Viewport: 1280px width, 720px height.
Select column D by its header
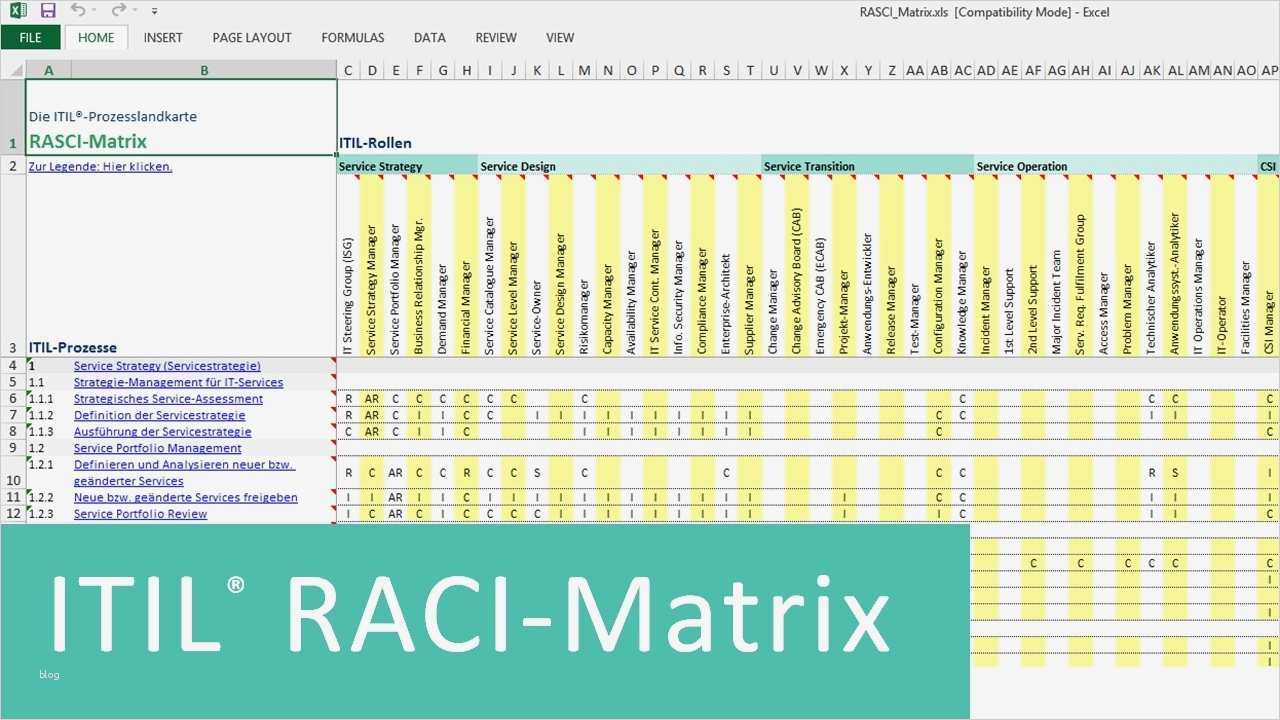coord(372,70)
